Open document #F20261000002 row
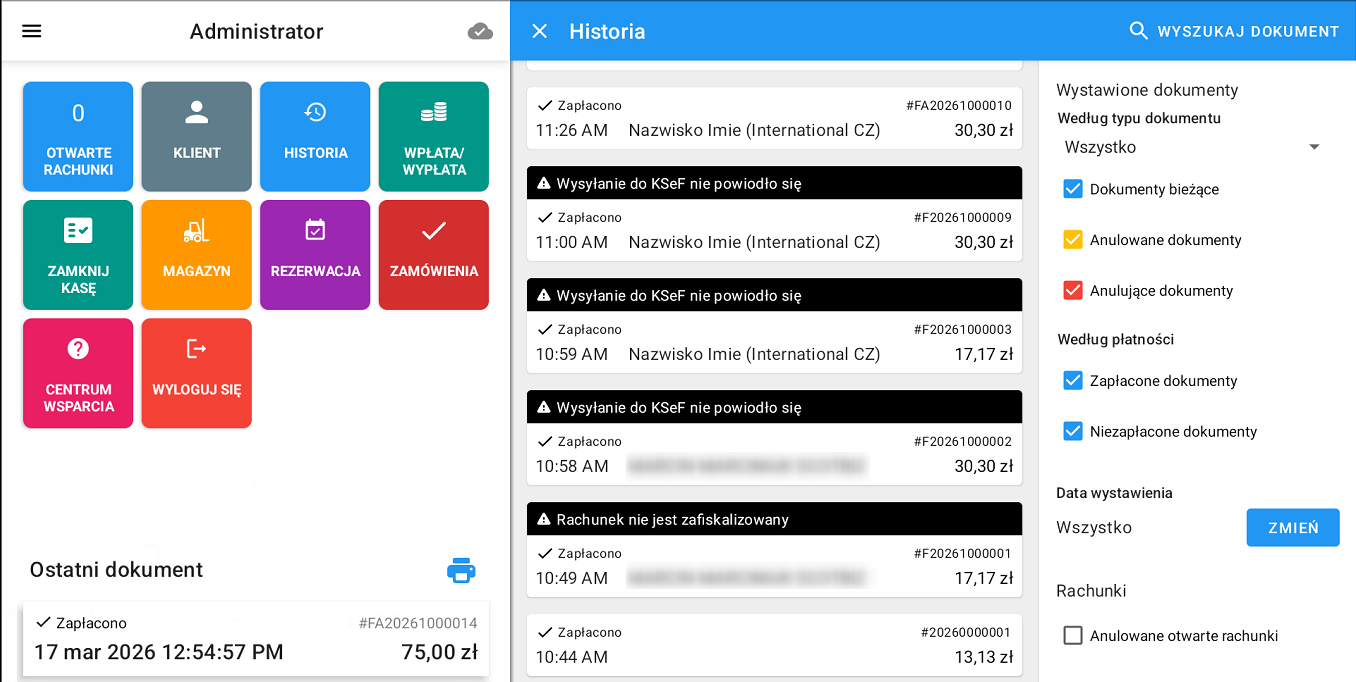1356x682 pixels. click(774, 454)
